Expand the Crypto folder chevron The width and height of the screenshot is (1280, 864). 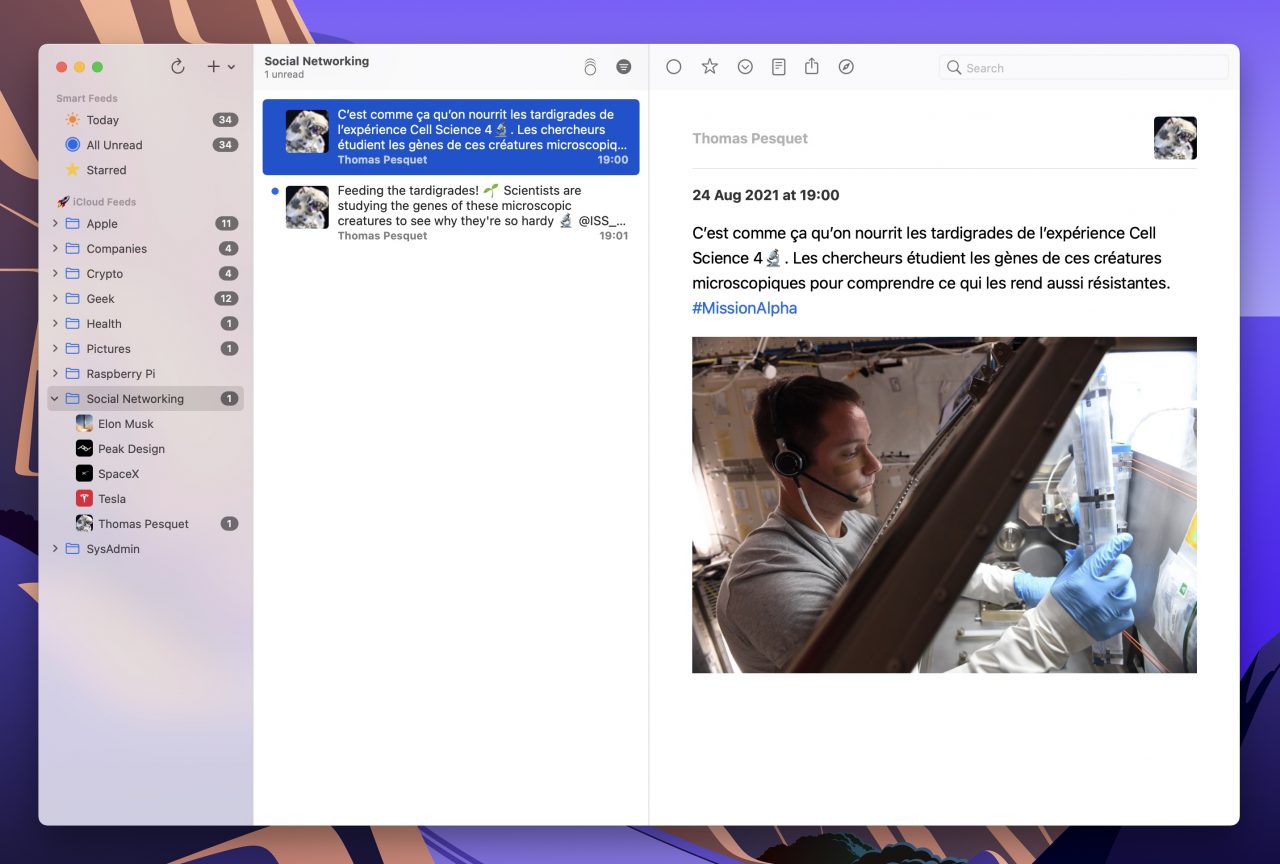[x=56, y=274]
